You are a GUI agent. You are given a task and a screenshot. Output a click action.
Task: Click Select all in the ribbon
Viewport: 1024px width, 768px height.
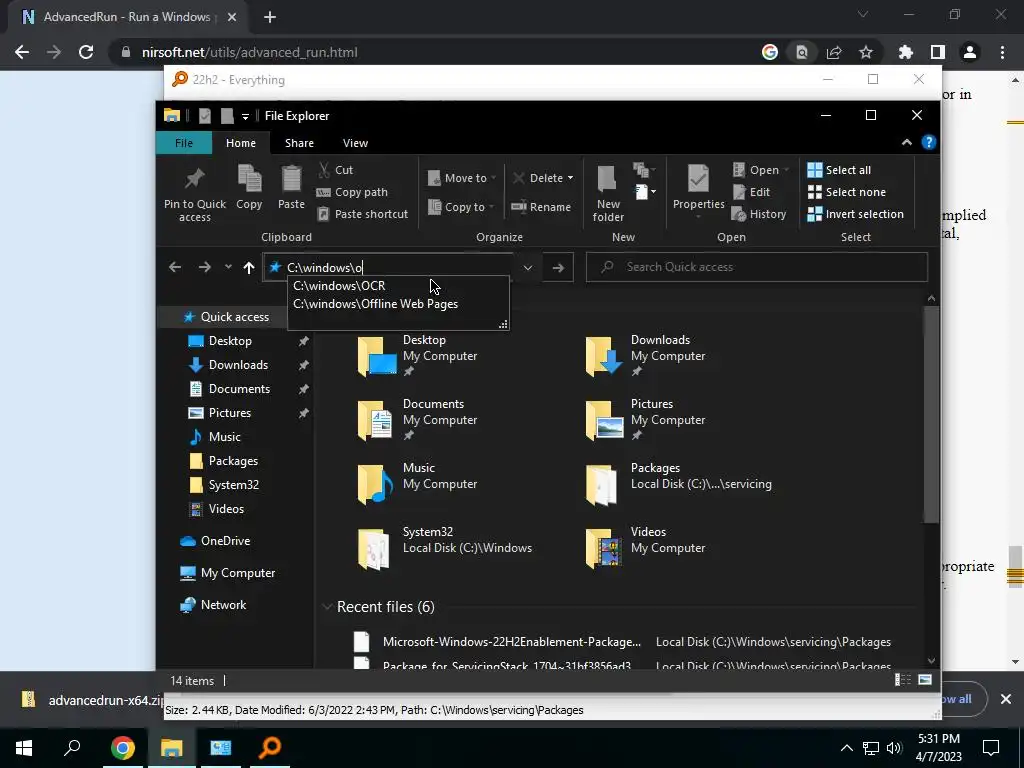click(x=839, y=170)
